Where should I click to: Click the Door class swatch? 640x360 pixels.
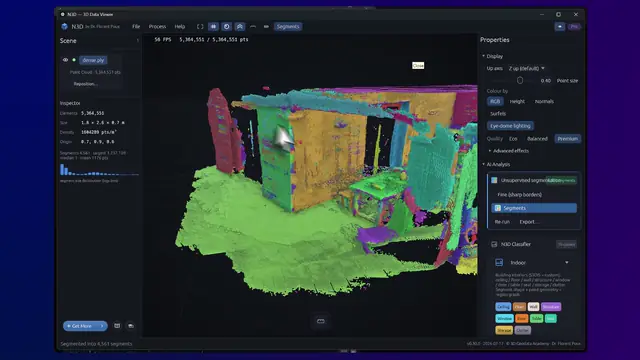tap(521, 318)
